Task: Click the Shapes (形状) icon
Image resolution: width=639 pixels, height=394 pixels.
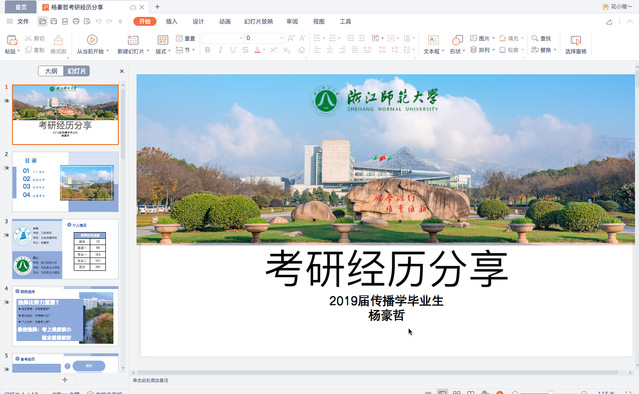Action: point(457,40)
